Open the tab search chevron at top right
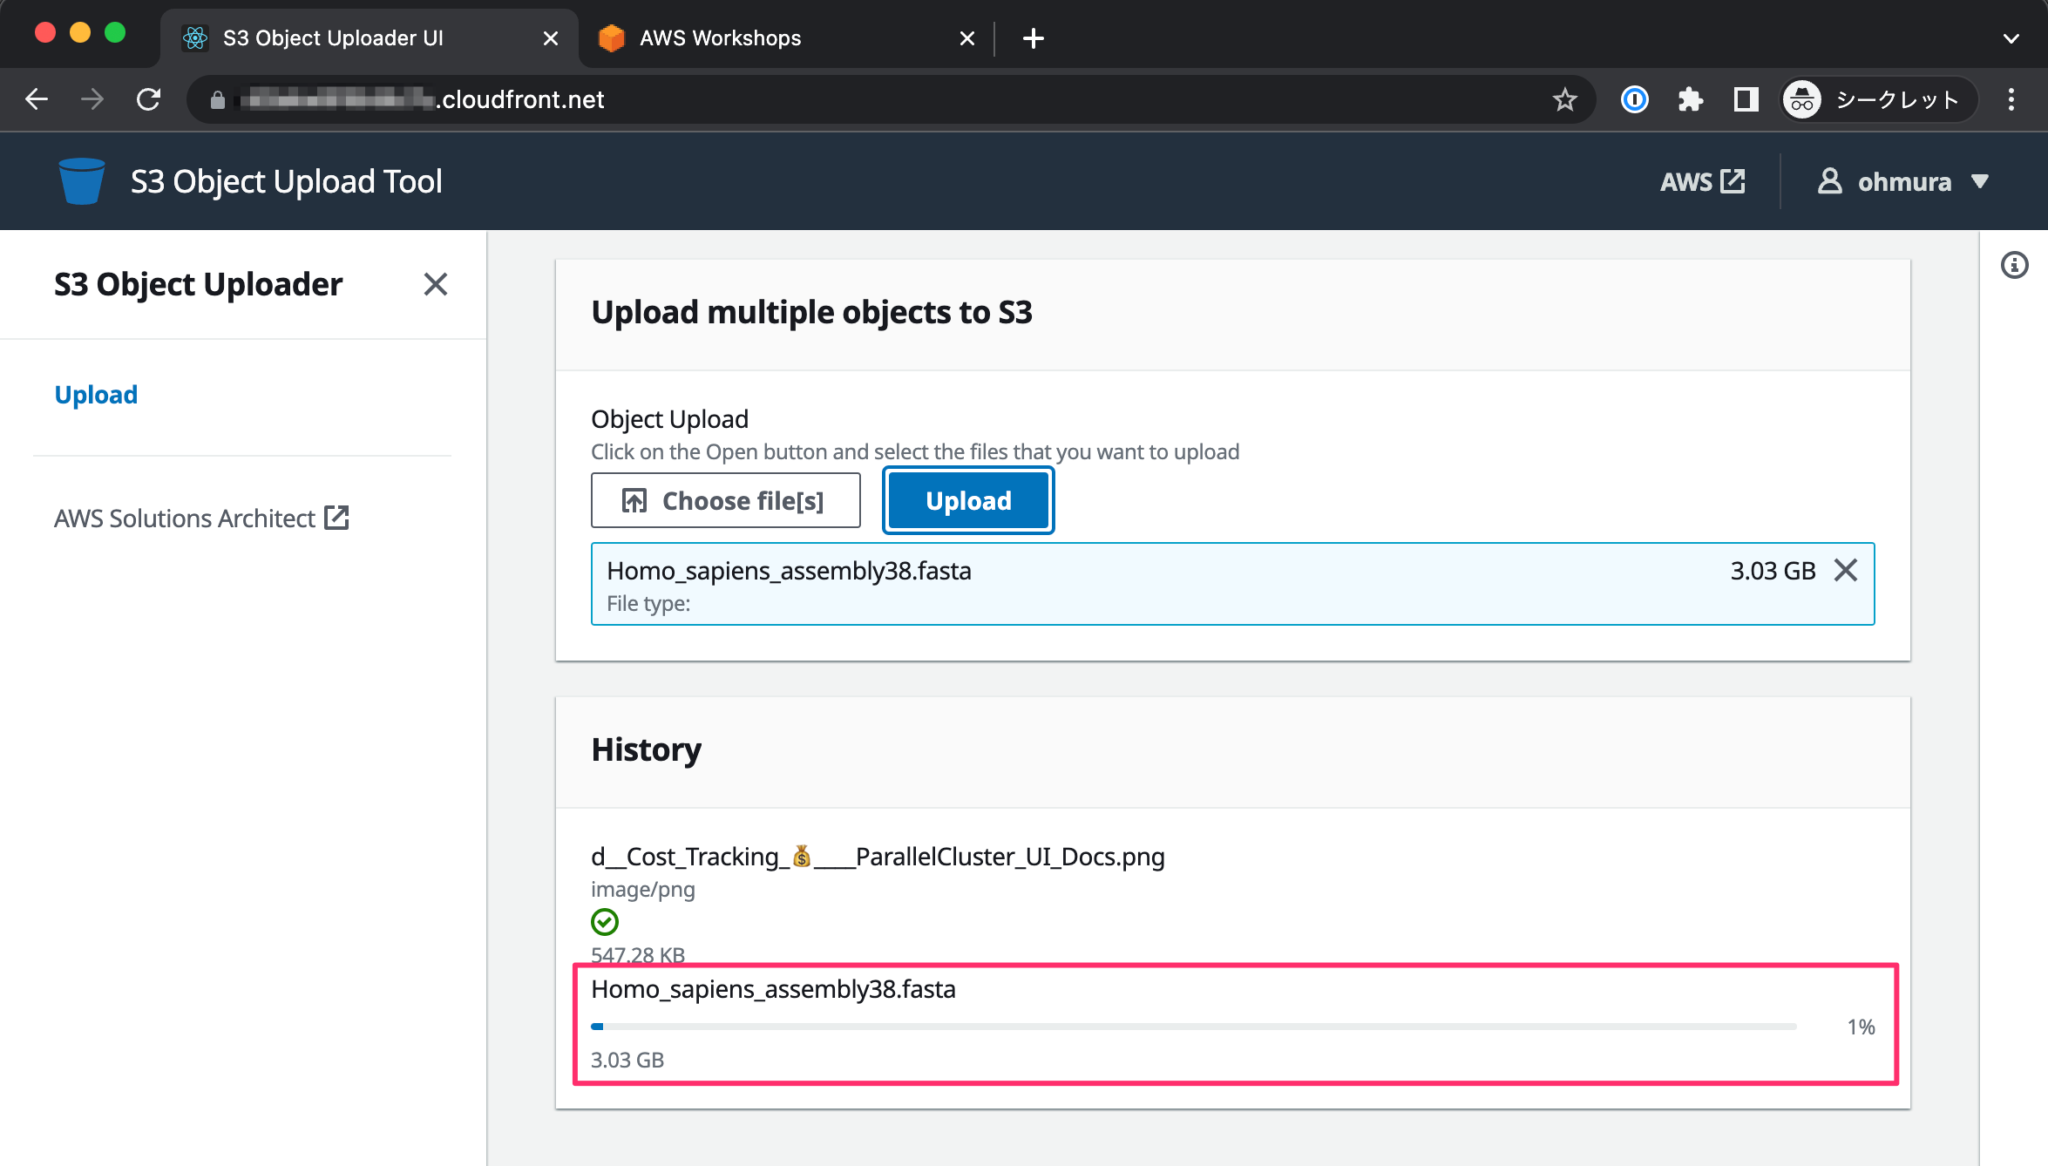Viewport: 2048px width, 1166px height. [x=2011, y=38]
